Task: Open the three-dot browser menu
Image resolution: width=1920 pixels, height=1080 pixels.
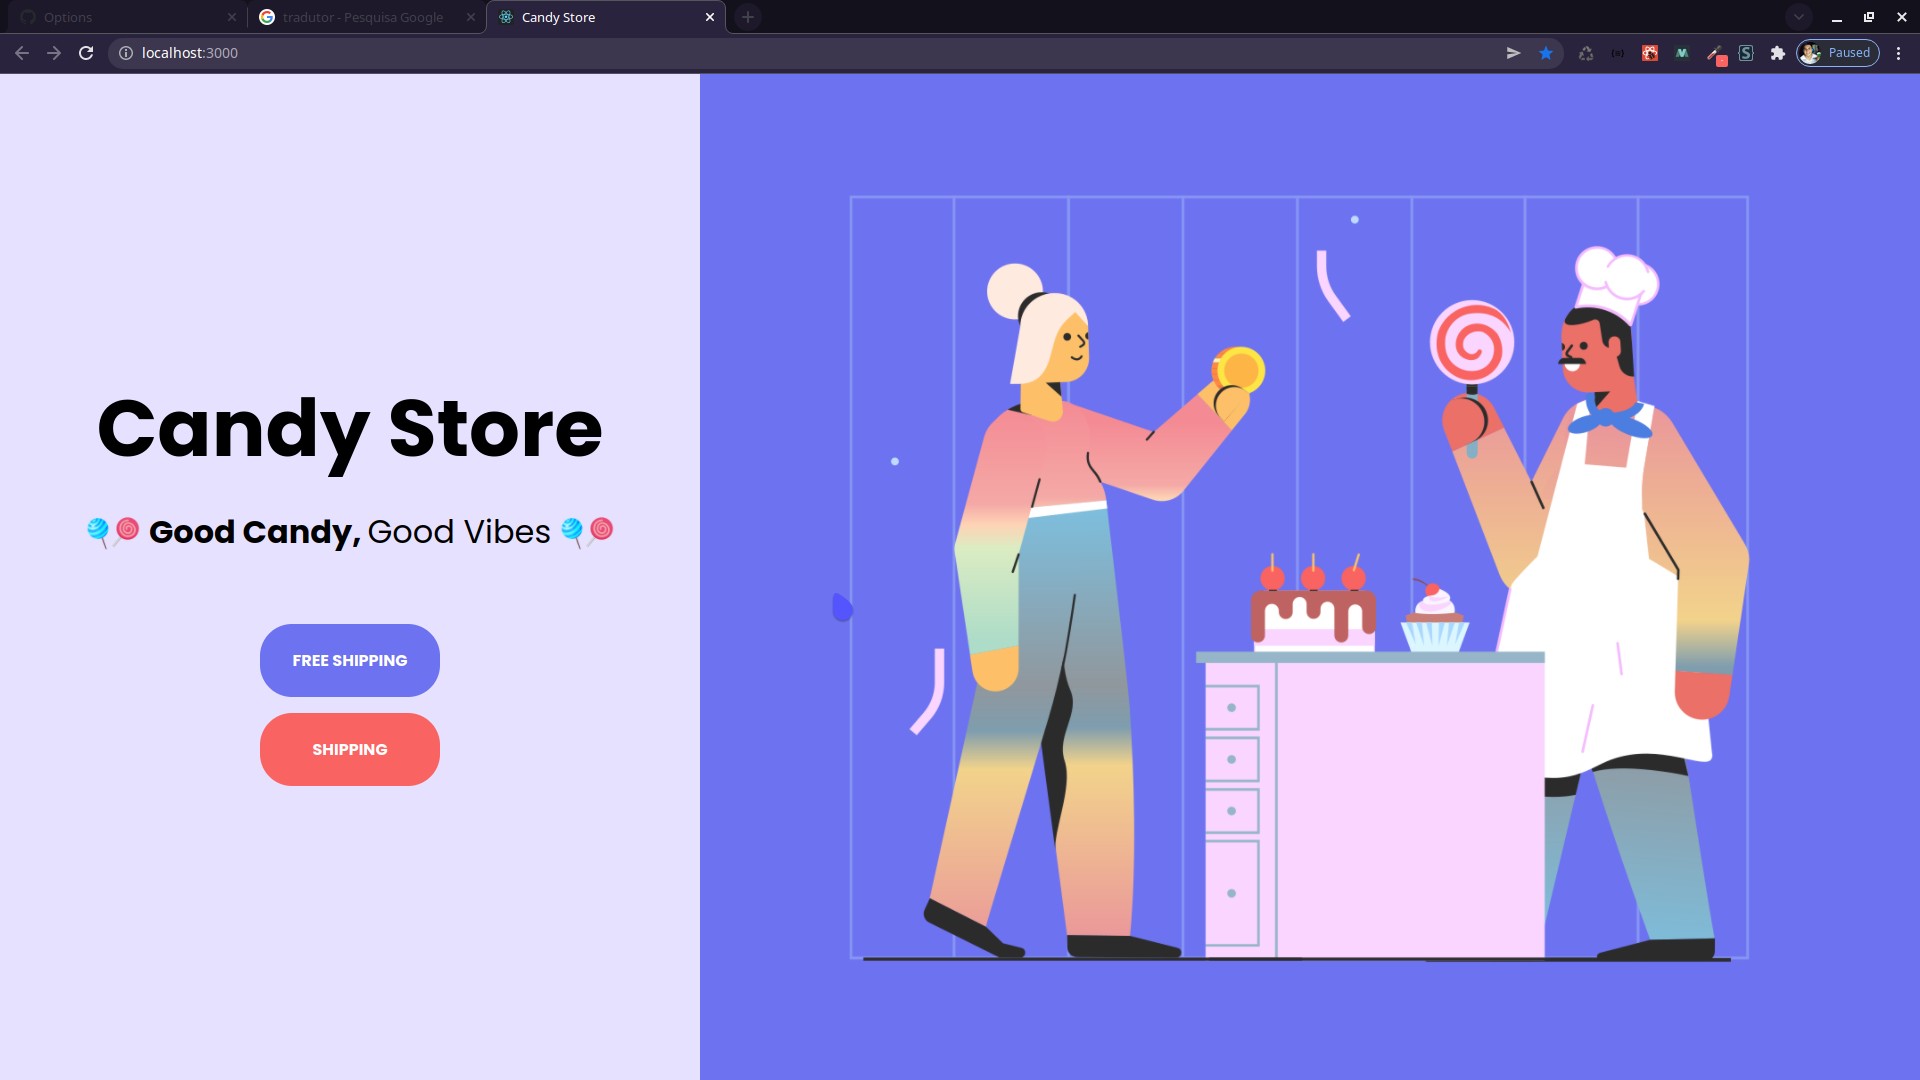Action: [1898, 53]
